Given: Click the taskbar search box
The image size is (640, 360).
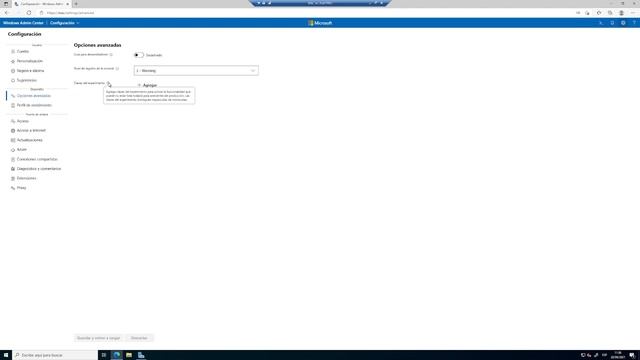Looking at the screenshot, I should (x=55, y=355).
